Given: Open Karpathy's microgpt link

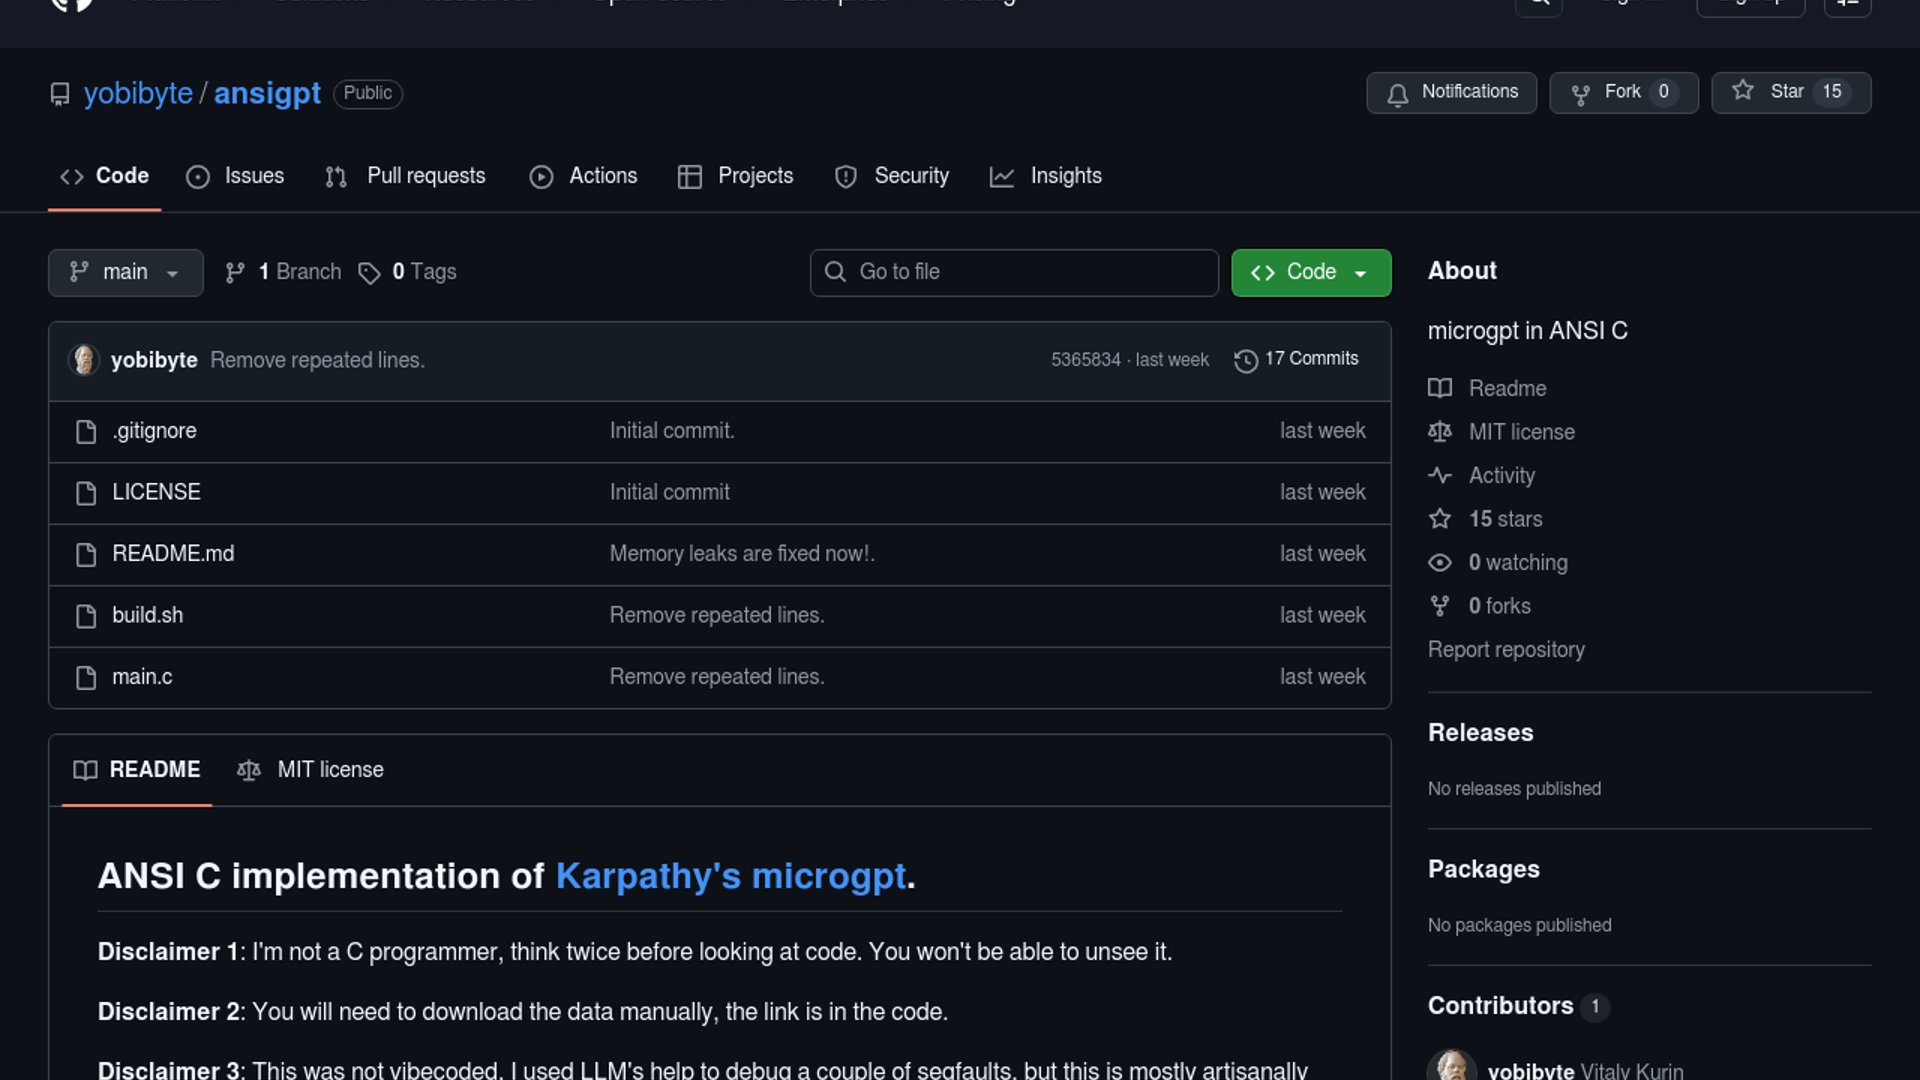Looking at the screenshot, I should (730, 876).
